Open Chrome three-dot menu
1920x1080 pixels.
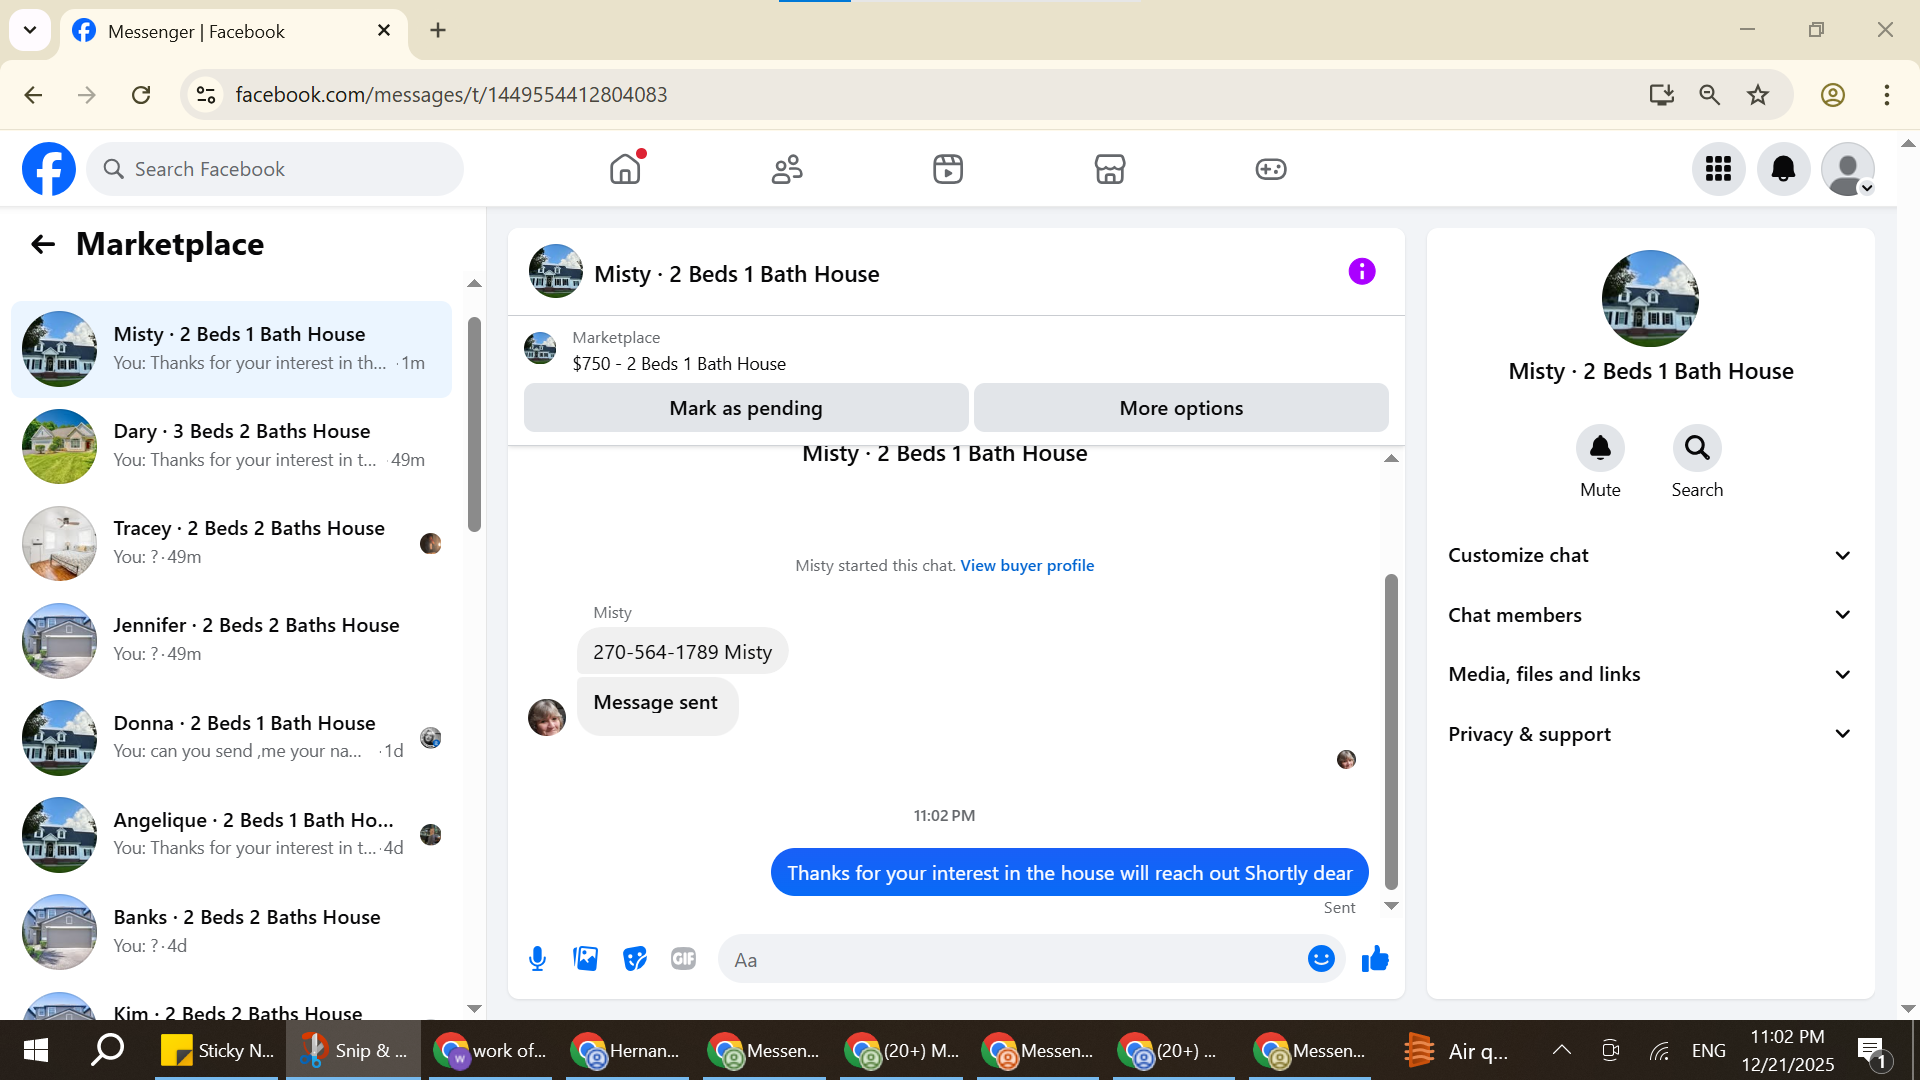click(x=1886, y=95)
